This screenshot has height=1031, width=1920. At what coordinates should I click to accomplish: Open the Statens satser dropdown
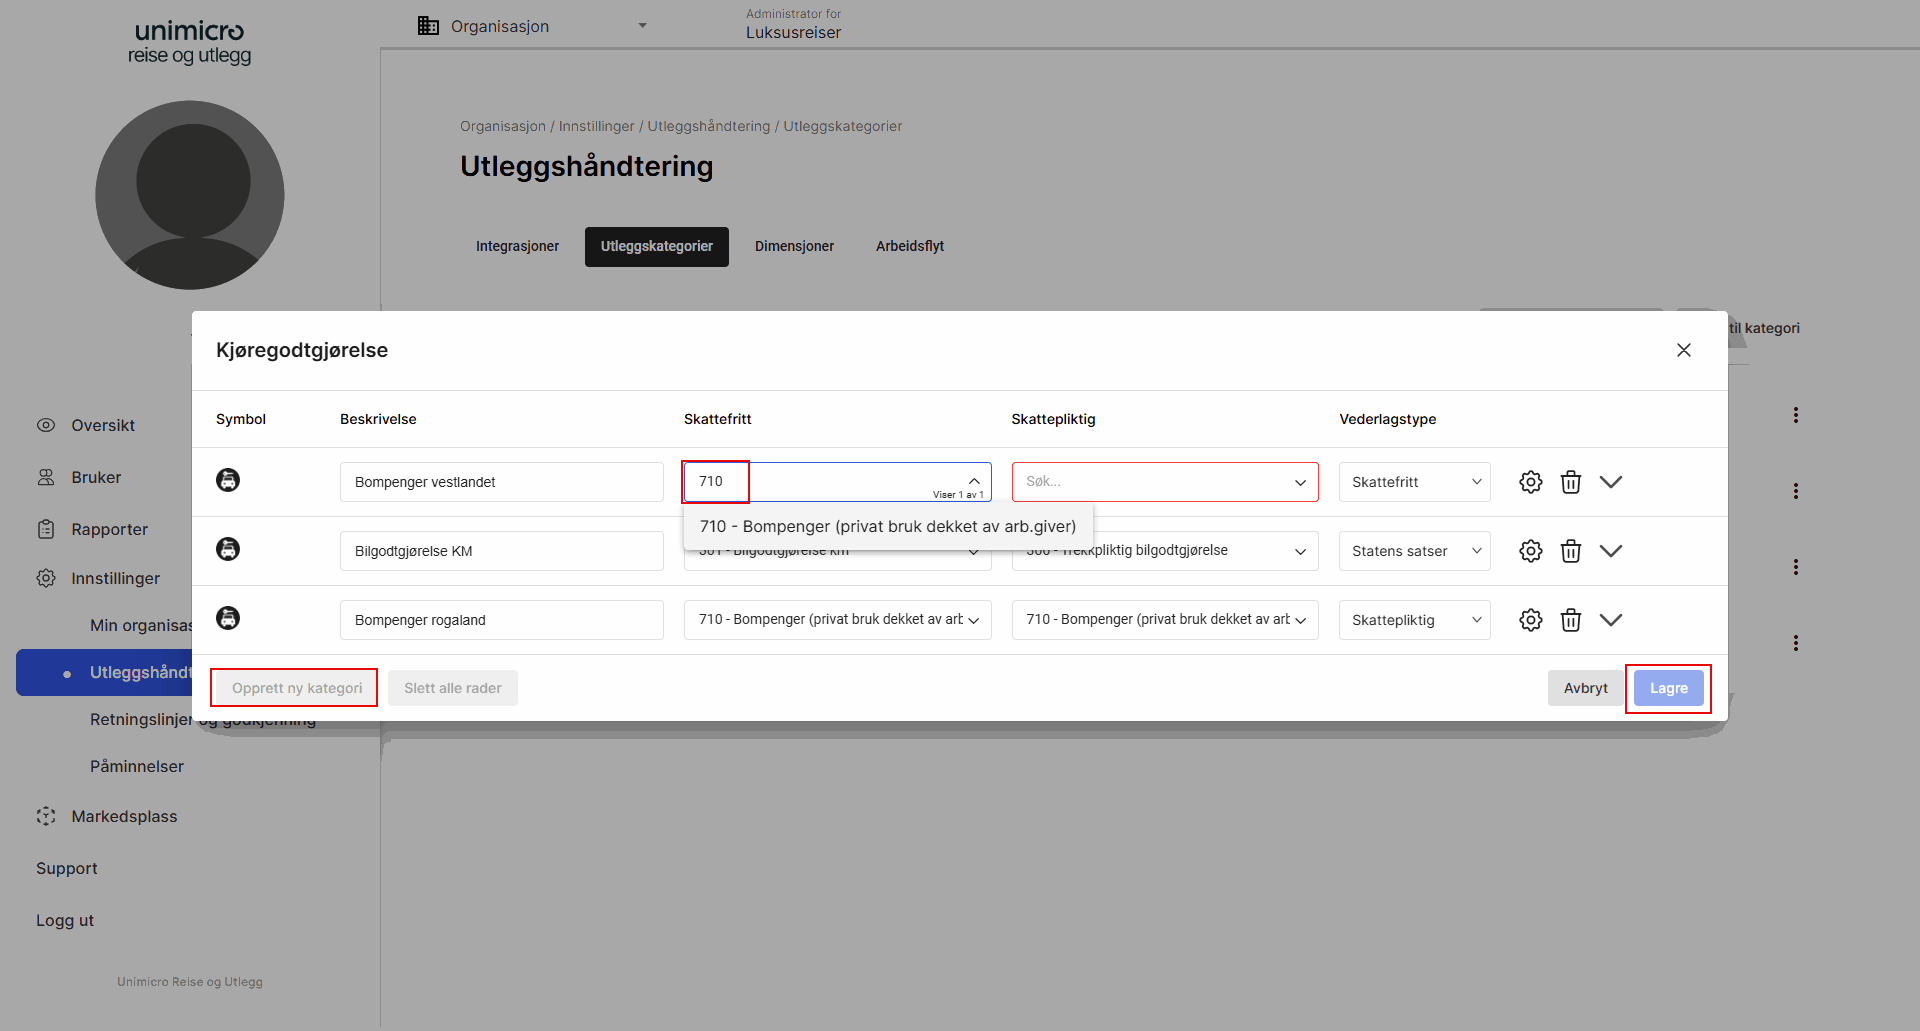(x=1414, y=550)
